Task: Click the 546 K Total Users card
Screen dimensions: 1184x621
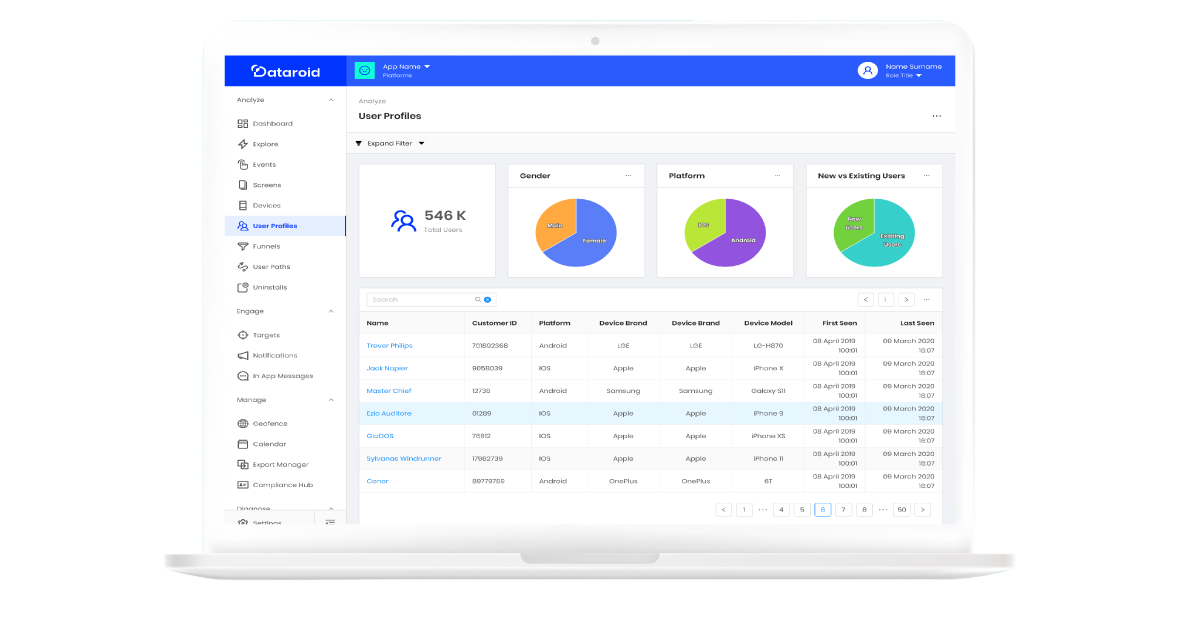Action: [x=427, y=221]
